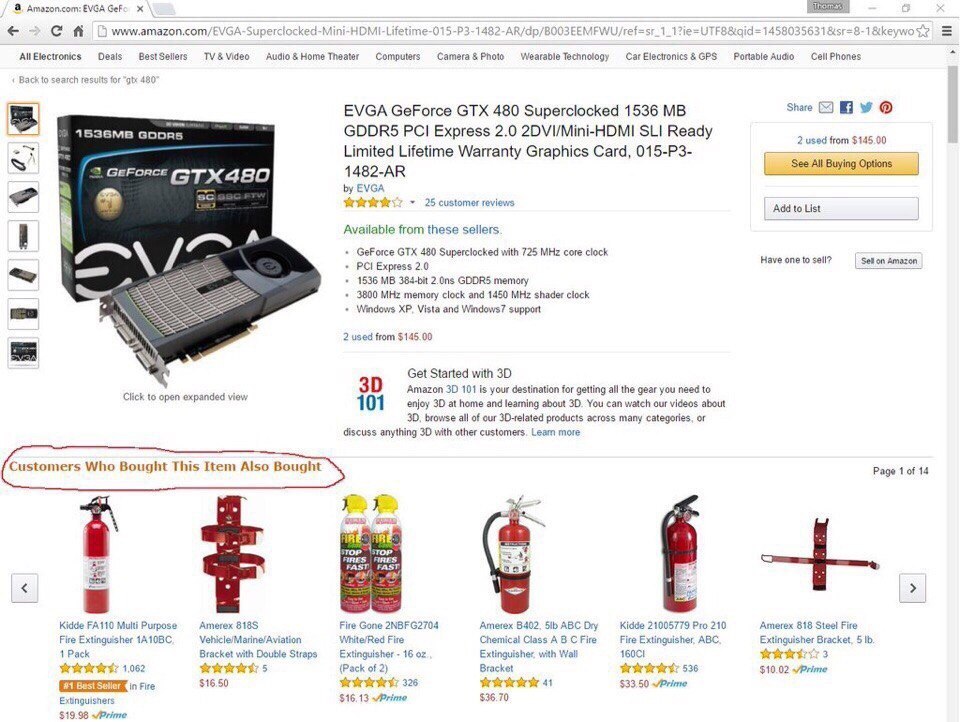Viewport: 960px width, 722px height.
Task: Open Computers navigation item
Action: 398,56
